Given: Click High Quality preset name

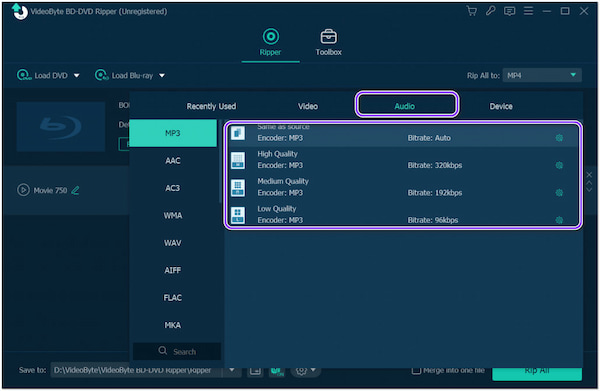Looking at the screenshot, I should pos(277,154).
